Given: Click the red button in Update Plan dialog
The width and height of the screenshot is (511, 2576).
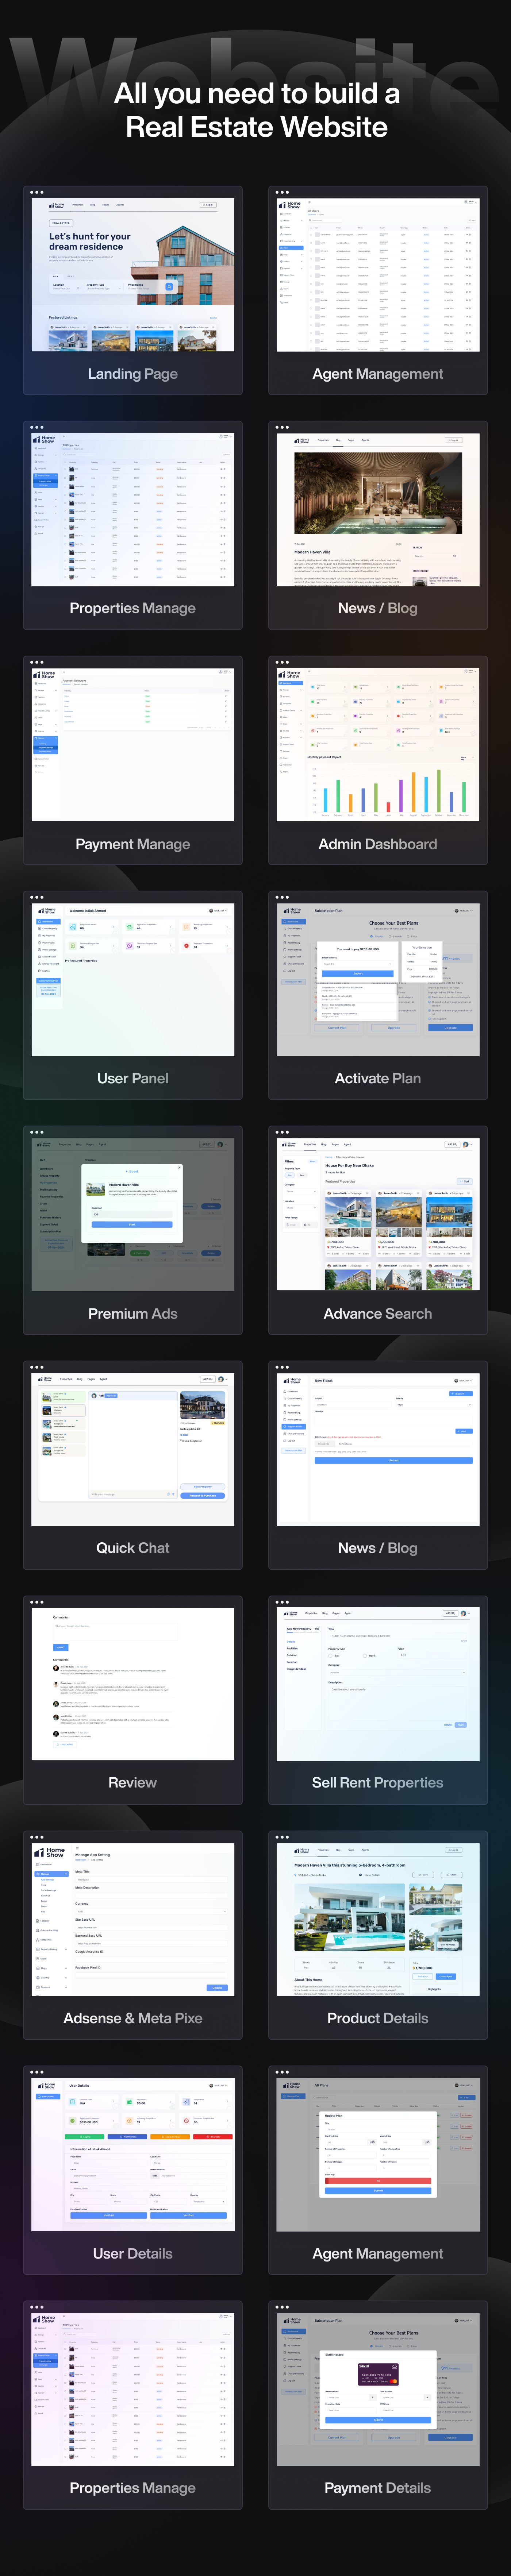Looking at the screenshot, I should pos(378,2181).
